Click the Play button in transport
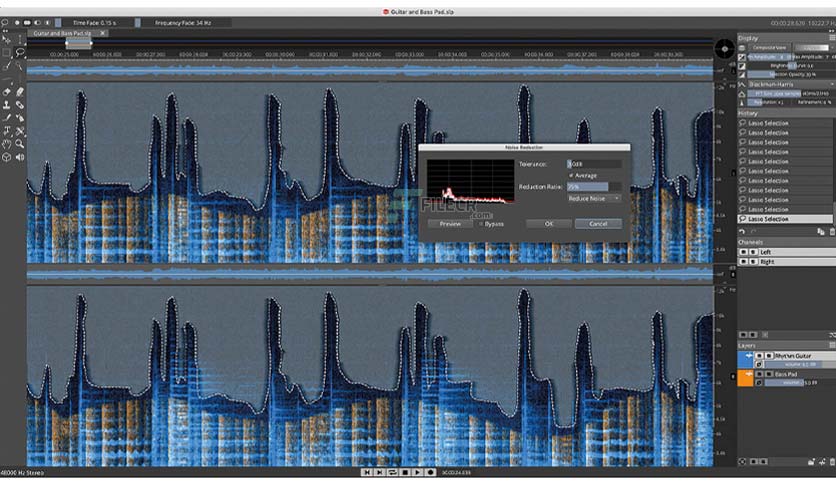Screen dimensions: 836x484 [417, 472]
